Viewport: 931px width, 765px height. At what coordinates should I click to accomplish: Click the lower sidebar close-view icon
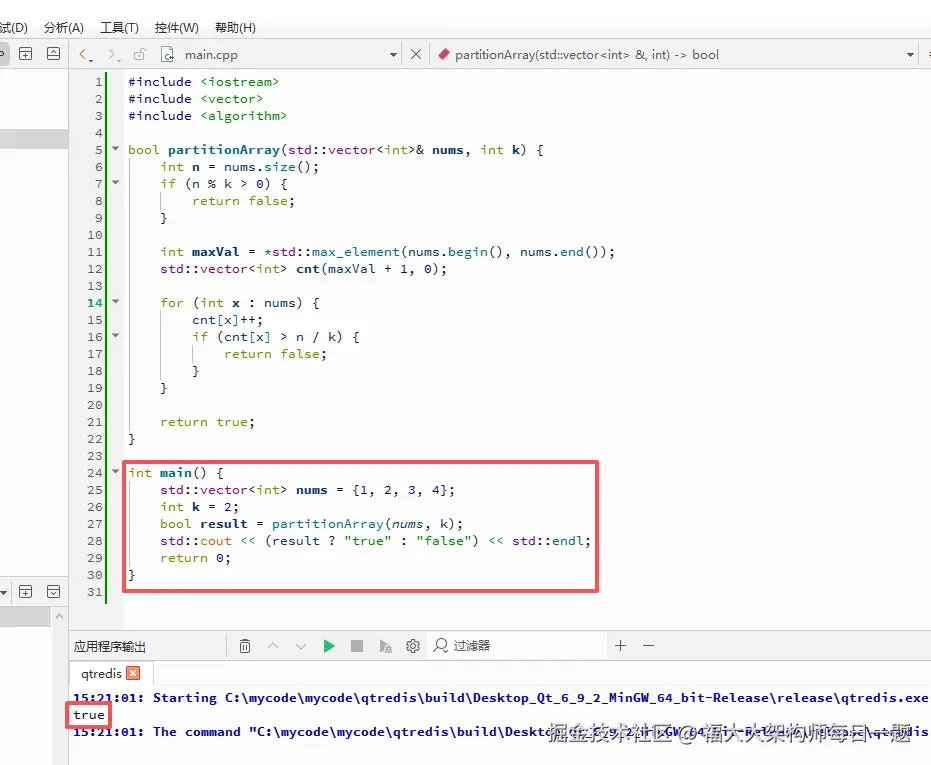click(x=53, y=592)
